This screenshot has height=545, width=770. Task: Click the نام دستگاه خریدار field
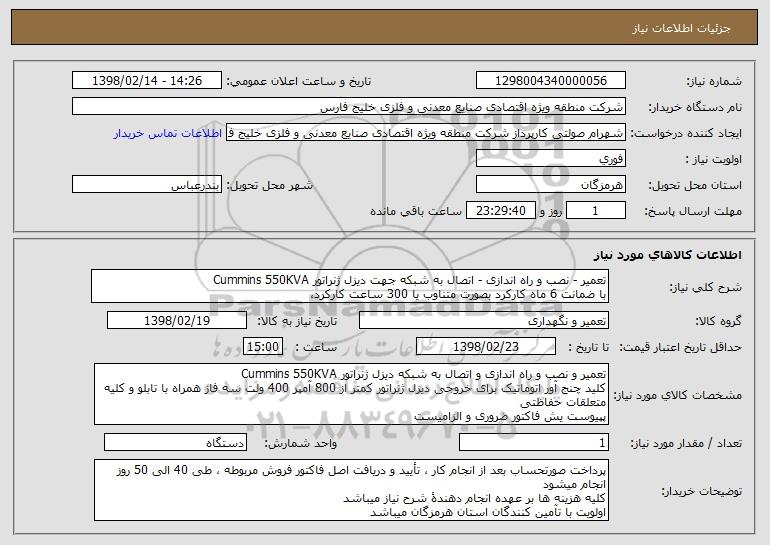pyautogui.click(x=349, y=107)
